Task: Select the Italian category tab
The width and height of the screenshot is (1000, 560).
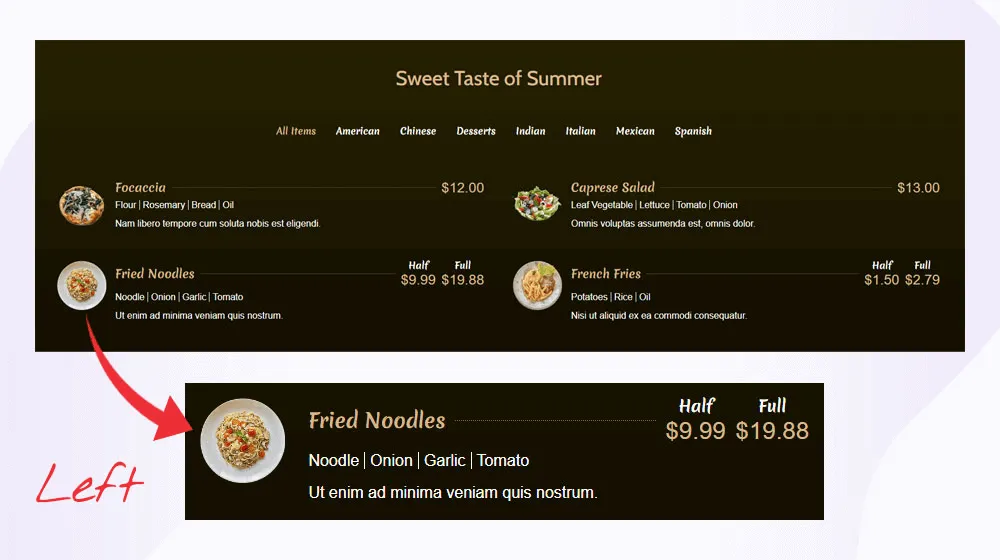Action: point(580,131)
